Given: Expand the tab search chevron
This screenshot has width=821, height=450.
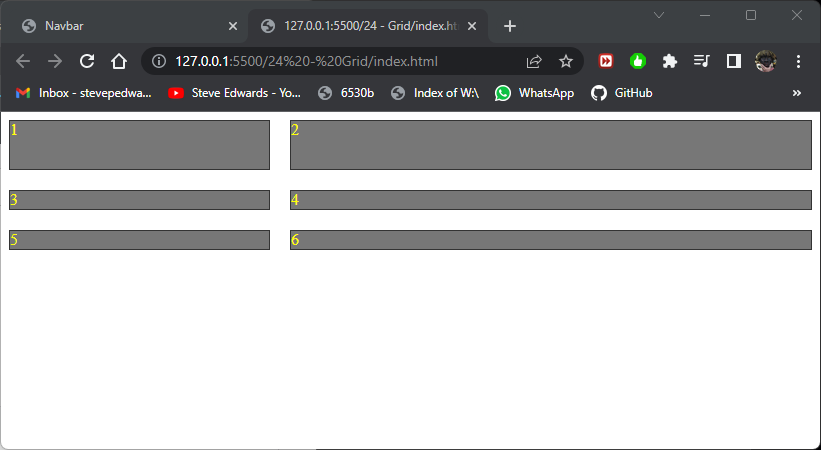Looking at the screenshot, I should coord(659,15).
